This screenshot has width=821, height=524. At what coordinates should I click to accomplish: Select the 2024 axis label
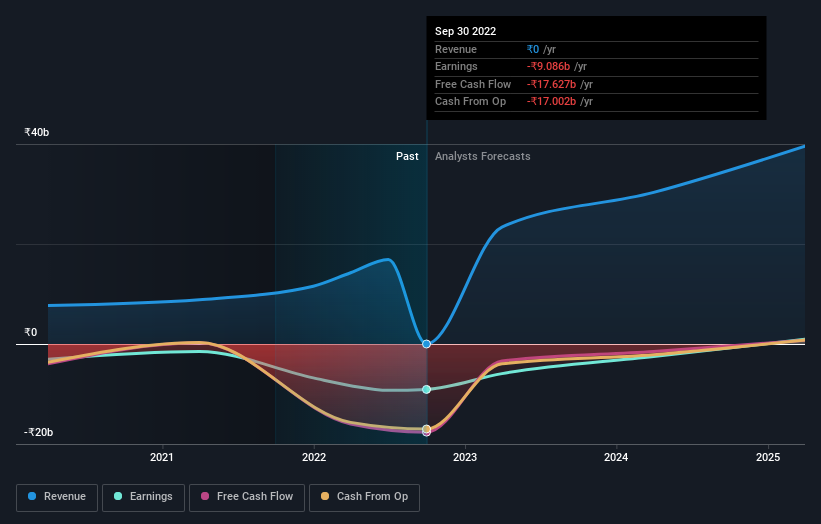click(x=616, y=457)
